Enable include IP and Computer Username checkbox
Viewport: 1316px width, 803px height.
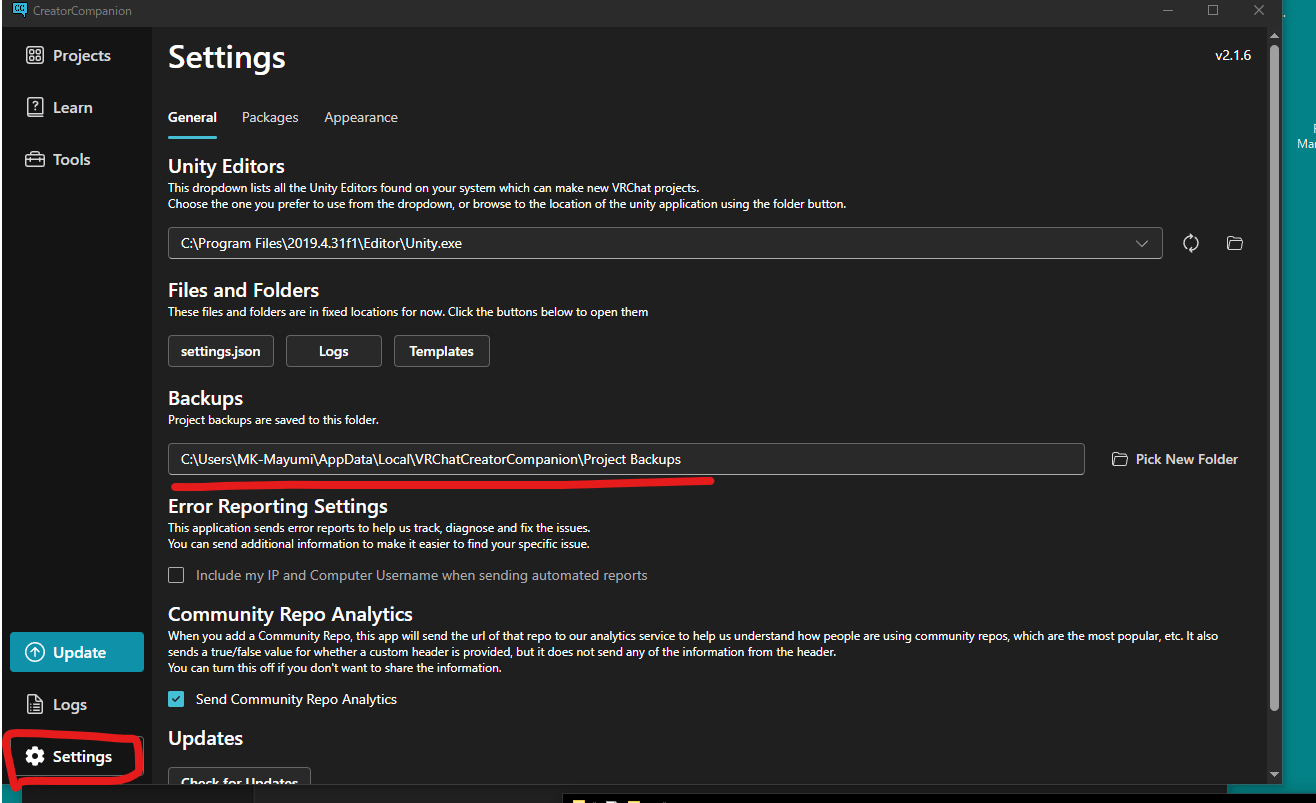pyautogui.click(x=177, y=575)
